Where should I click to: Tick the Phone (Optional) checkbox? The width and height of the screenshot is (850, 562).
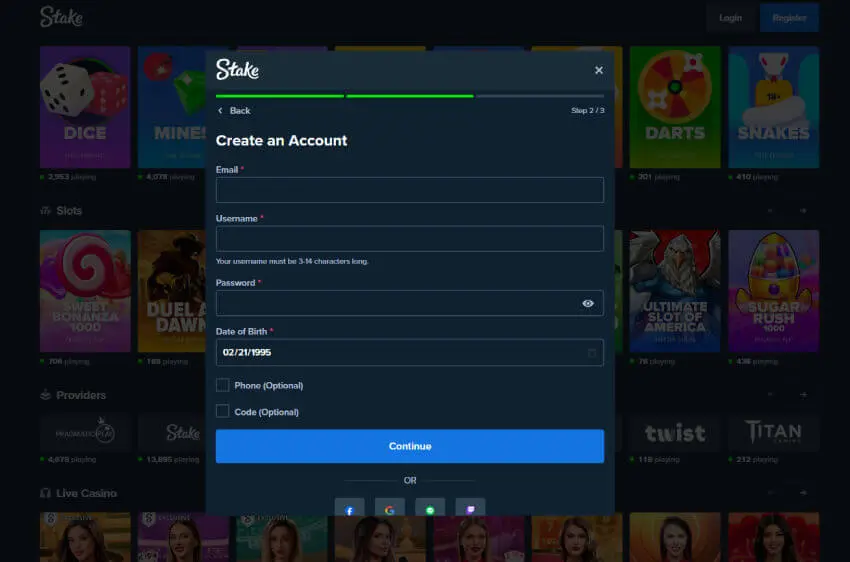pyautogui.click(x=222, y=385)
